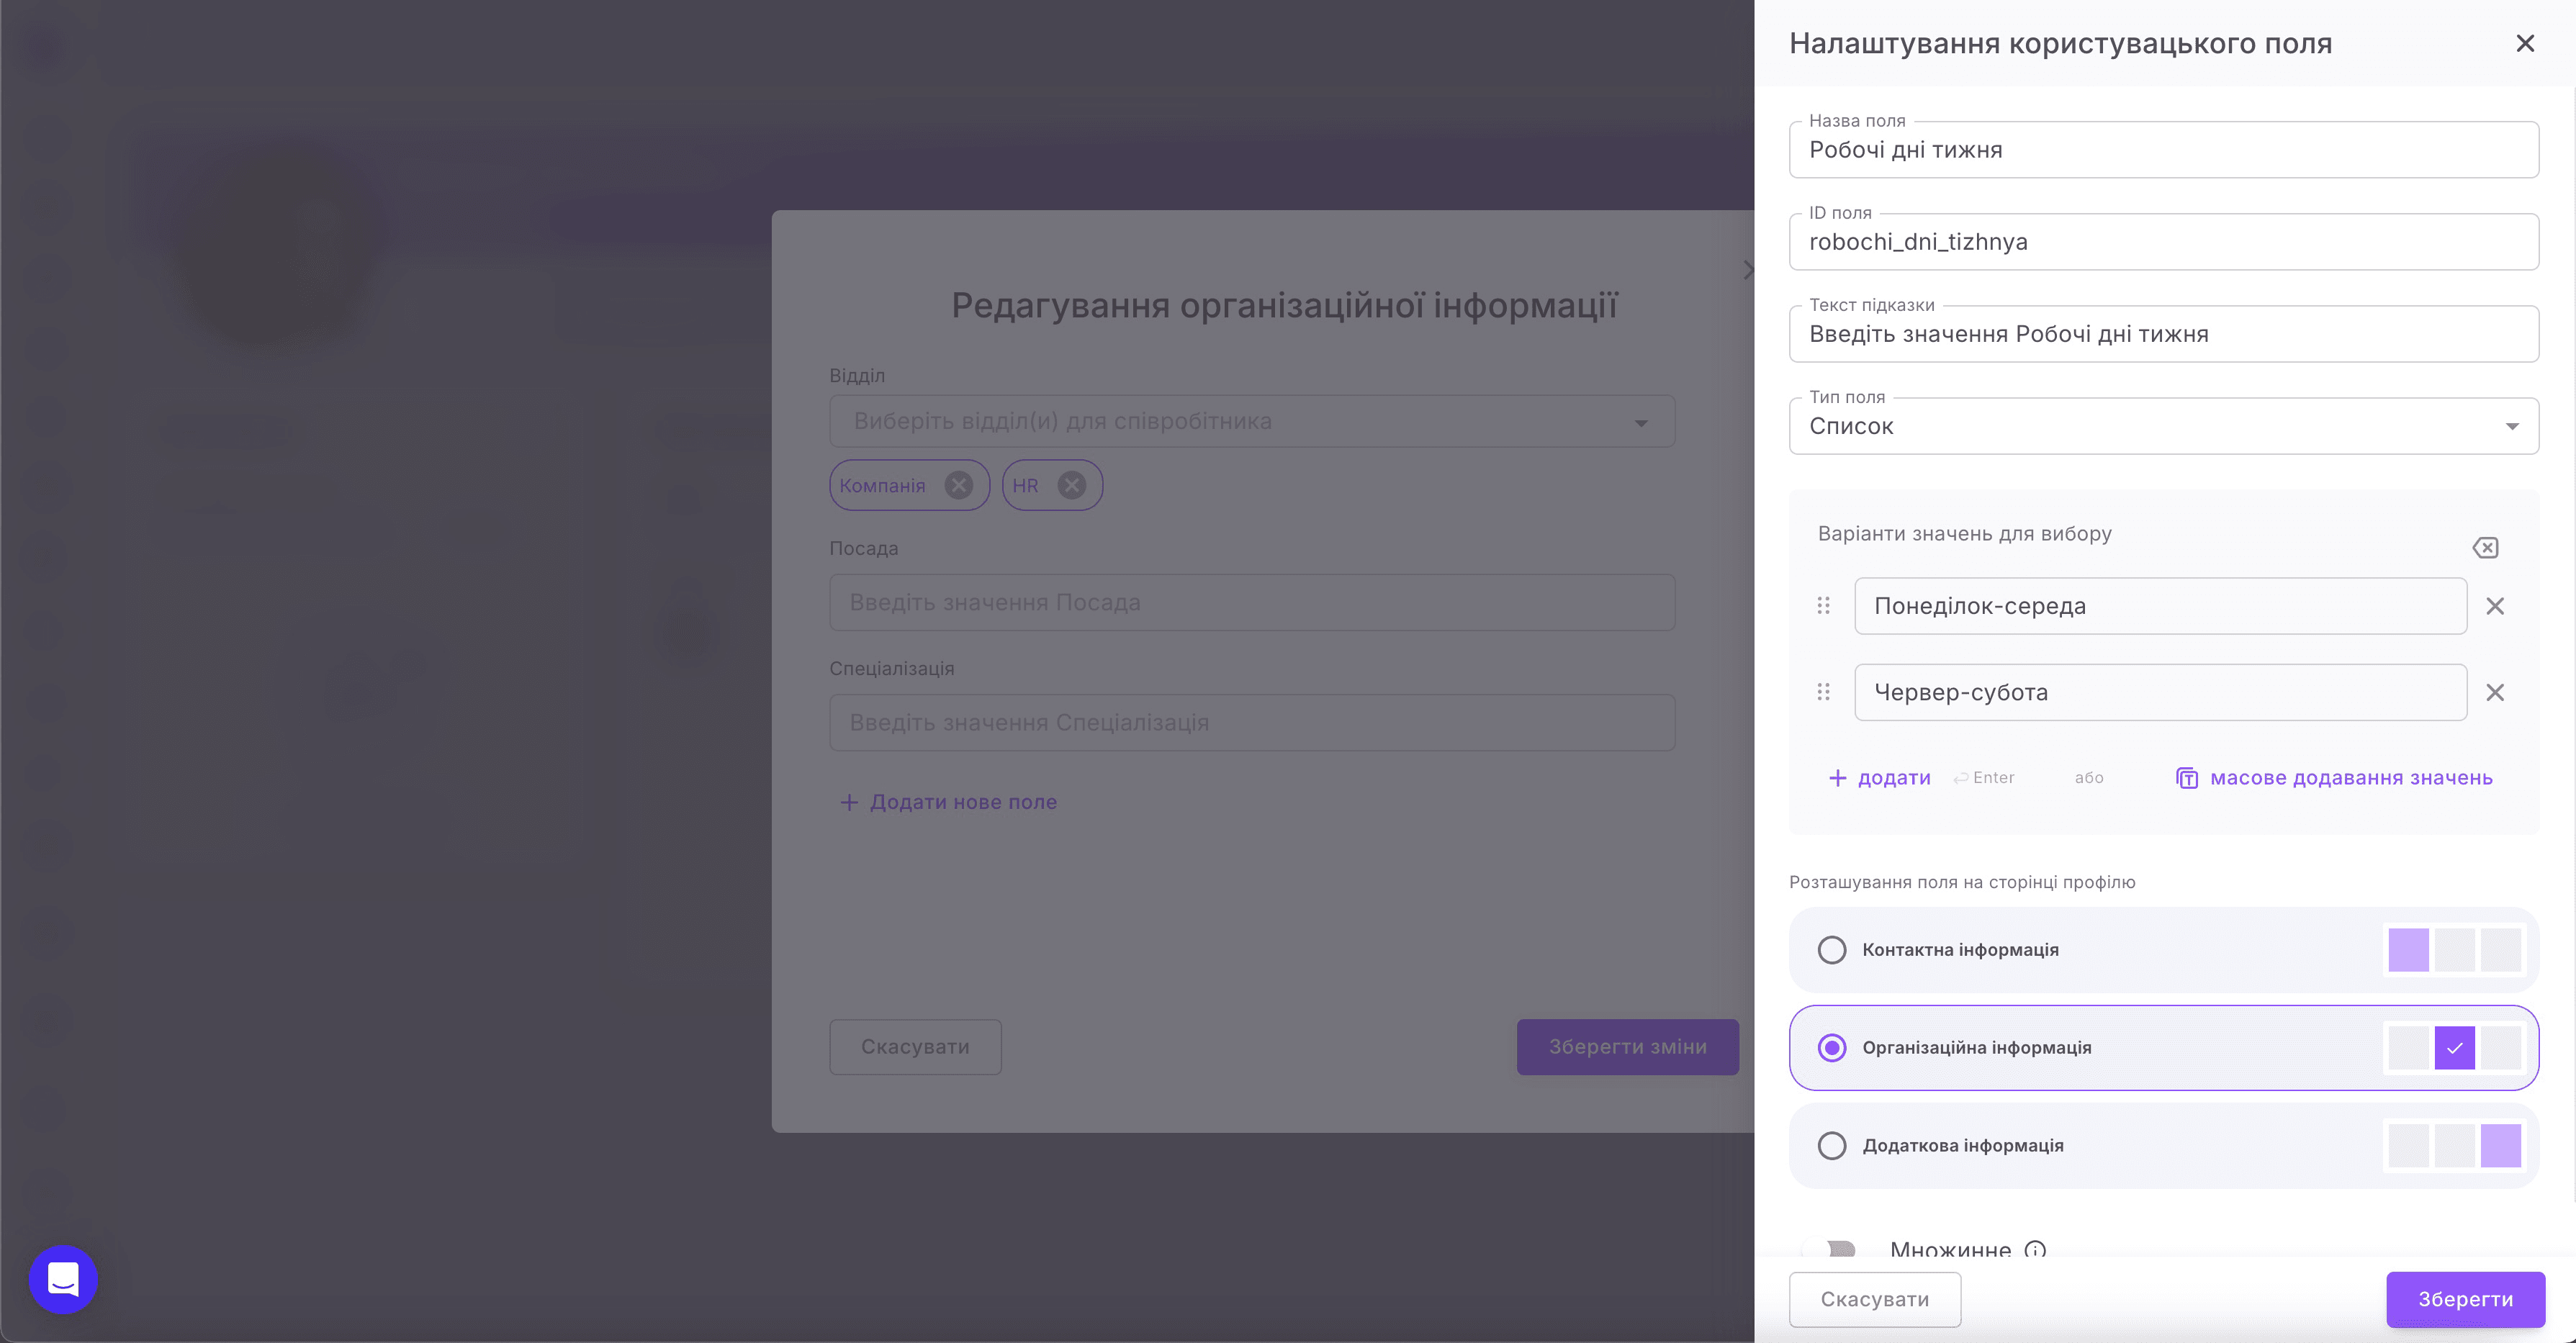
Task: Grab the drag handle beside Червер-субота
Action: [1823, 692]
